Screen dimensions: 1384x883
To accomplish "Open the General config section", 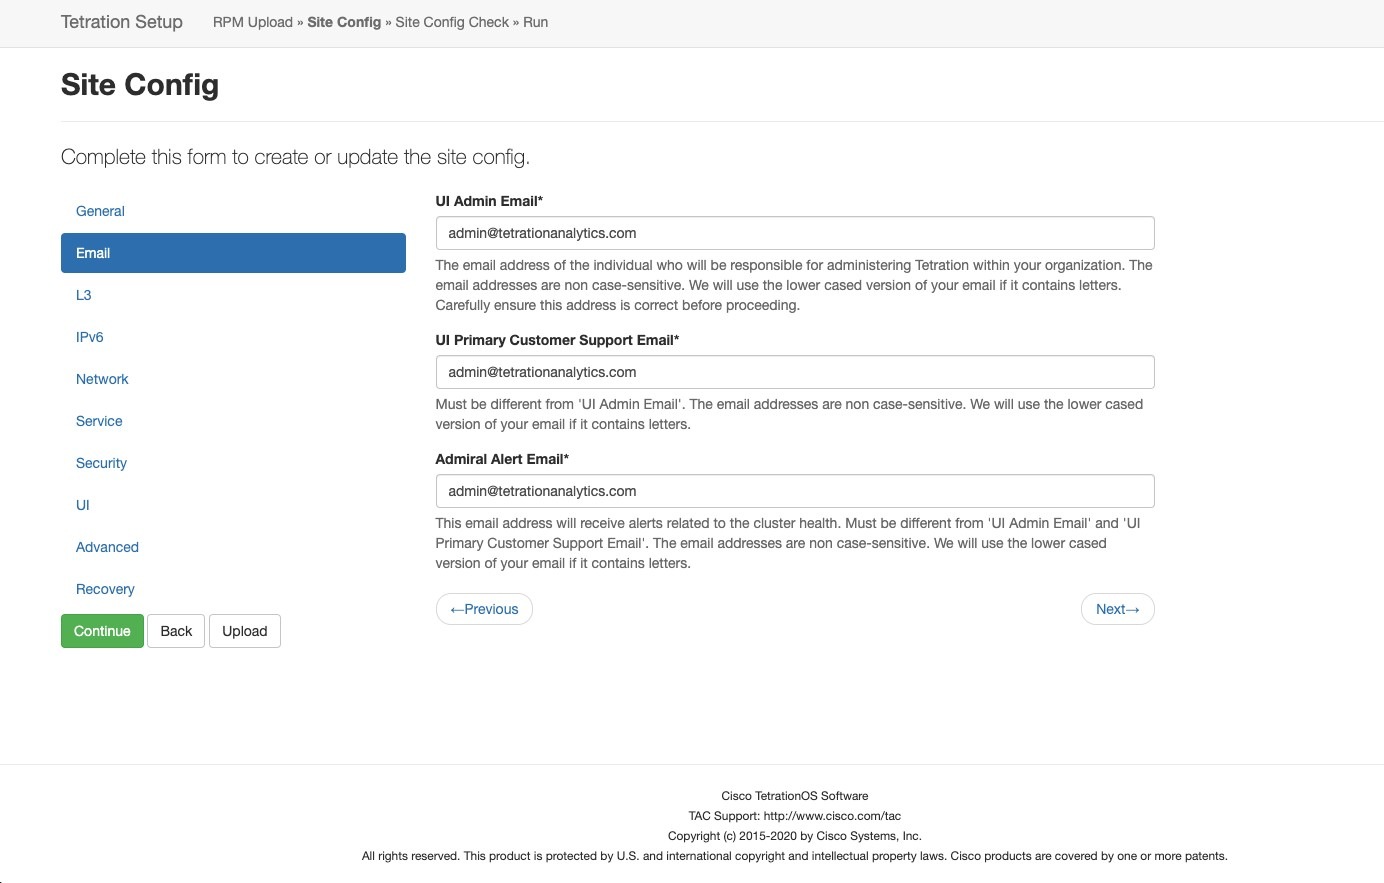I will click(100, 211).
